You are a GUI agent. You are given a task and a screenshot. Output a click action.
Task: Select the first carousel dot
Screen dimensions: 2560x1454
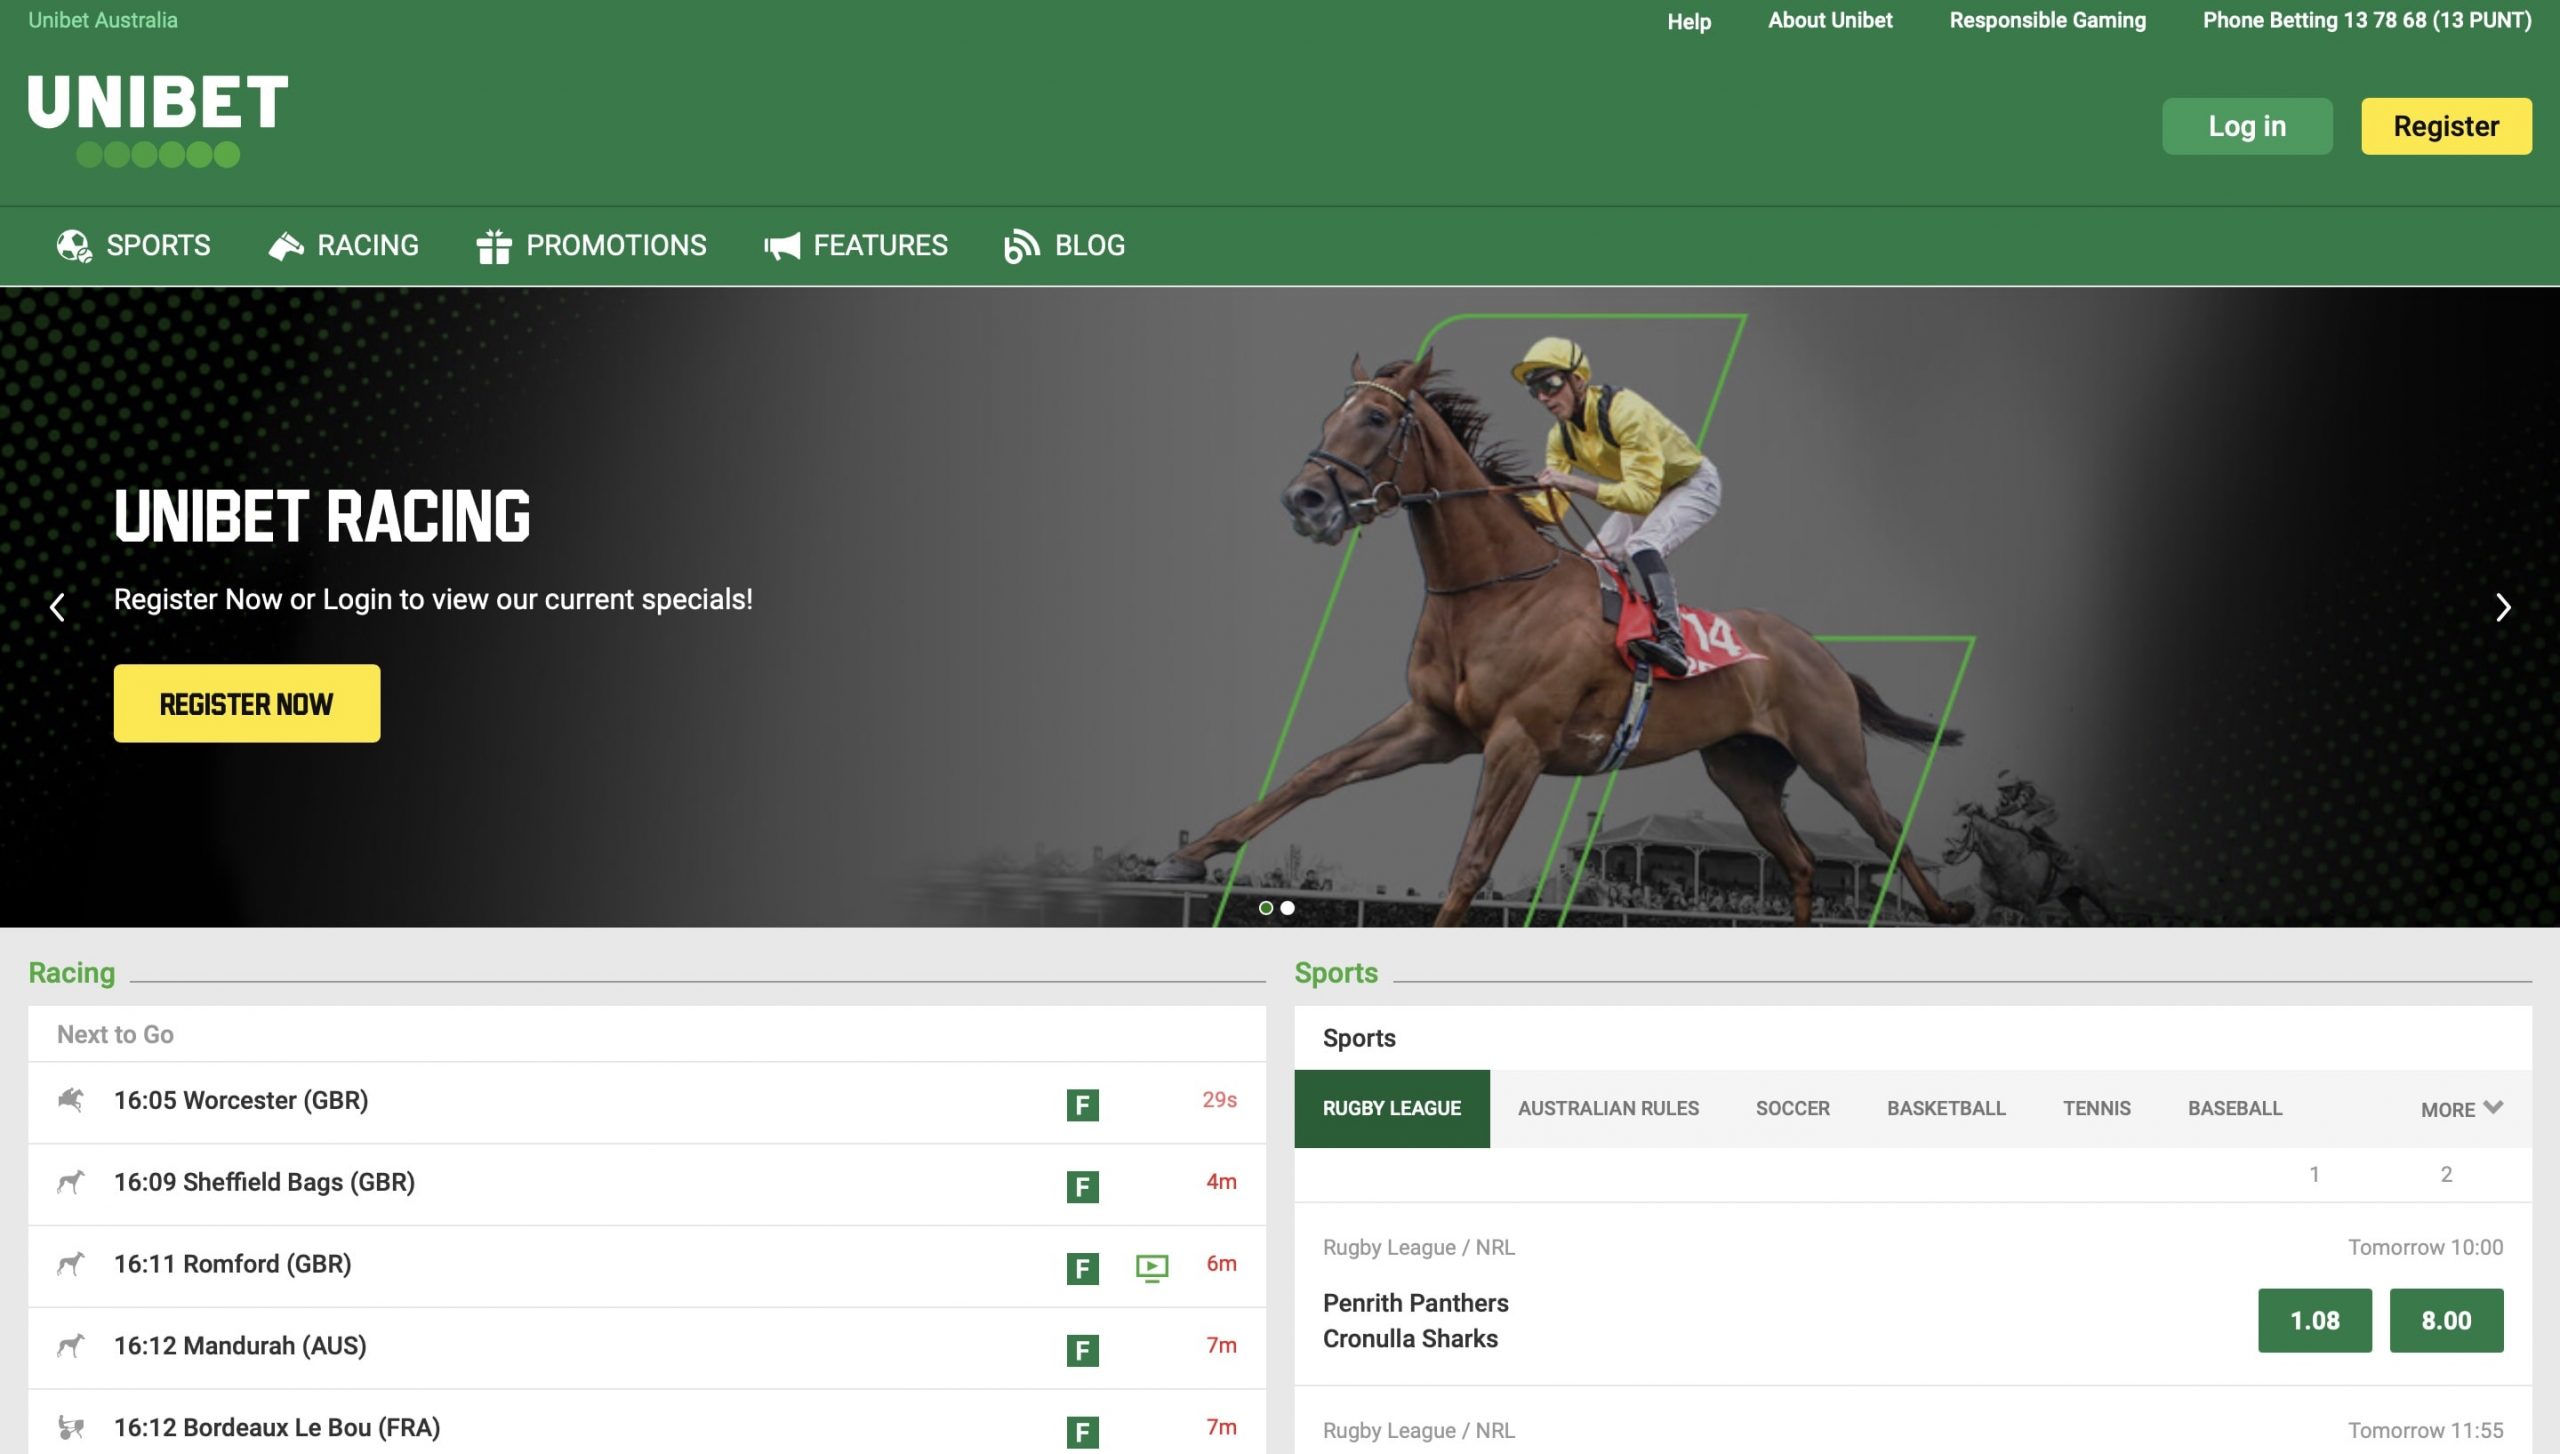tap(1266, 908)
